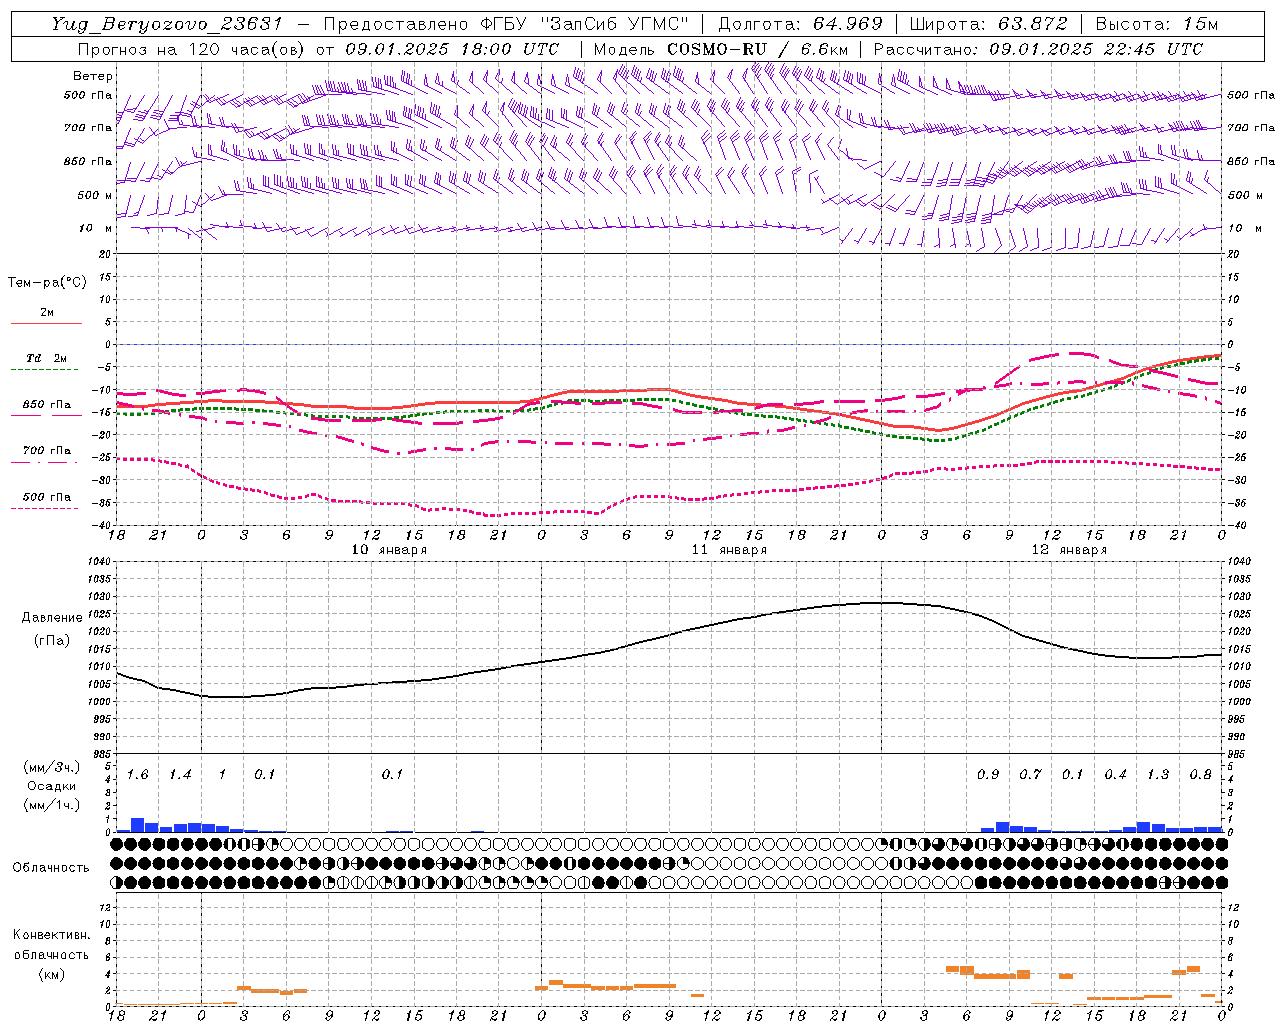Click the station title Yug_Beryozovo_23631

tap(168, 24)
